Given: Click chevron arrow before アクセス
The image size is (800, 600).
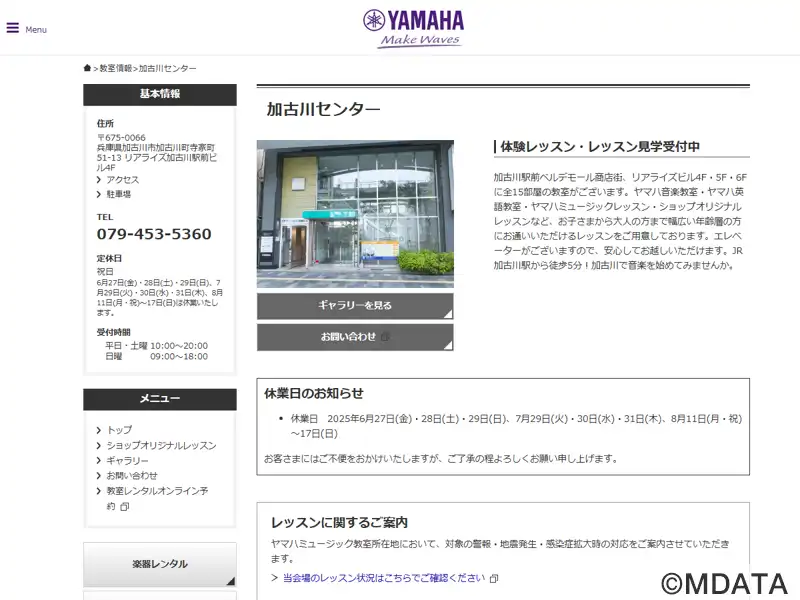Looking at the screenshot, I should click(x=99, y=180).
